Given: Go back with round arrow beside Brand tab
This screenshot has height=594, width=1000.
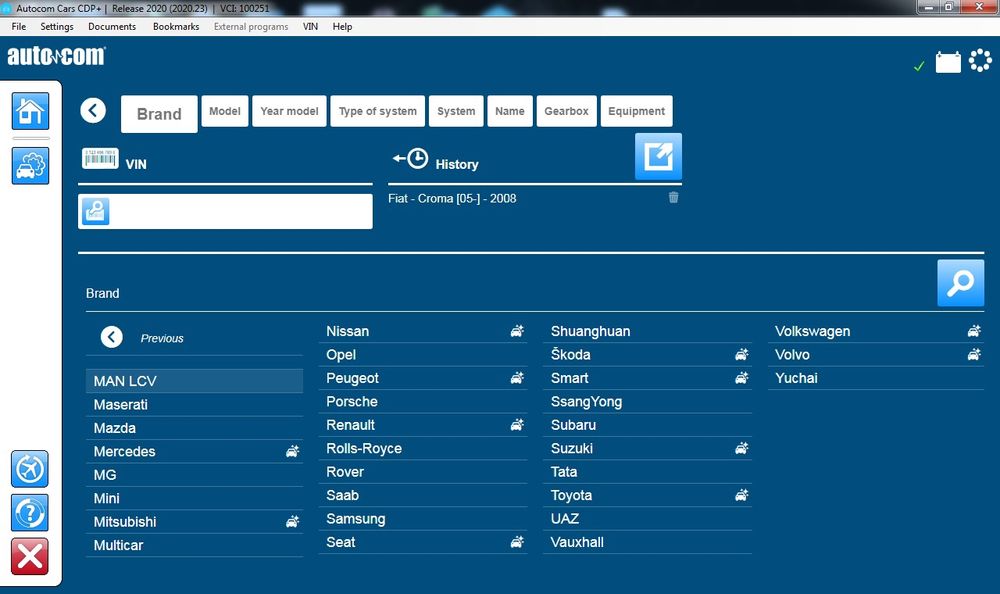Looking at the screenshot, I should pos(93,110).
